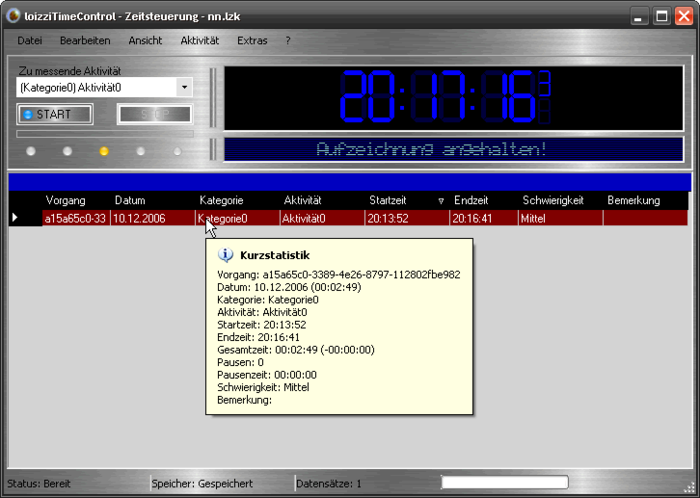The image size is (700, 498).
Task: Click the blue digital clock display
Action: coord(453,97)
